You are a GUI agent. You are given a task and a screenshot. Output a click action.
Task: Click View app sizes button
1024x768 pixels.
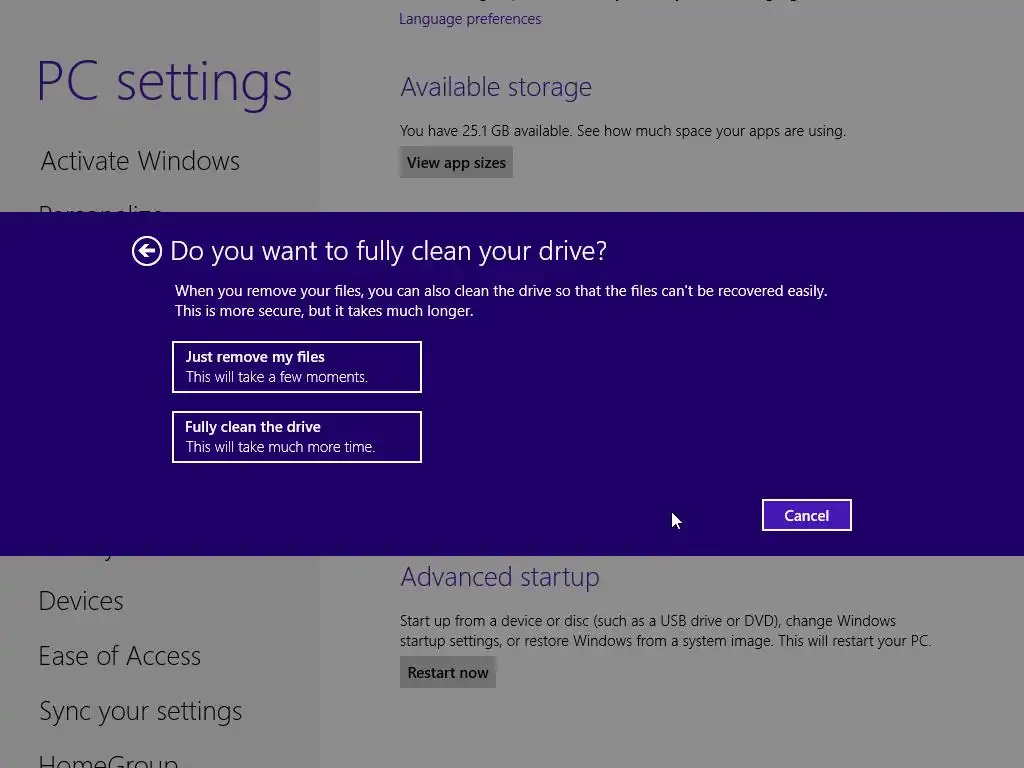pos(456,163)
